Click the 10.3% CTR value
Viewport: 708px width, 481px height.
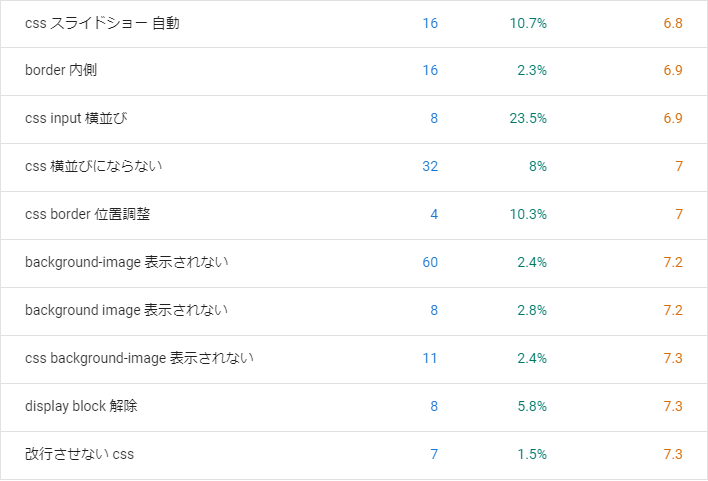pyautogui.click(x=528, y=215)
